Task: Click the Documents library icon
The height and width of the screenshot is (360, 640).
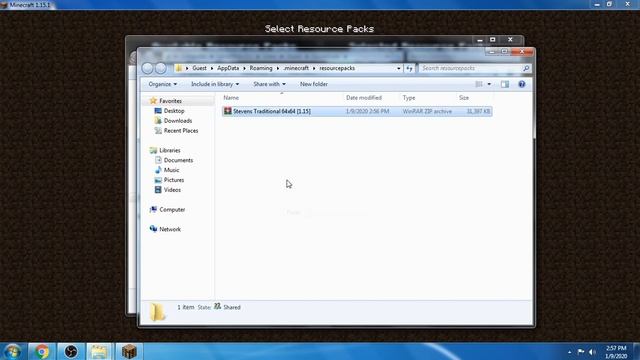Action: pos(158,160)
